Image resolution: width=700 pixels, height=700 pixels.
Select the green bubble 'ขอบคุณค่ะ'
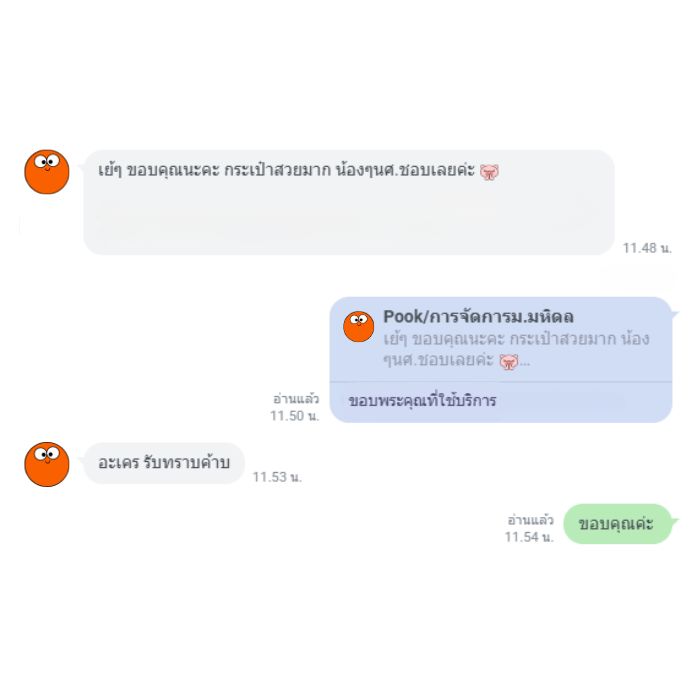point(617,524)
